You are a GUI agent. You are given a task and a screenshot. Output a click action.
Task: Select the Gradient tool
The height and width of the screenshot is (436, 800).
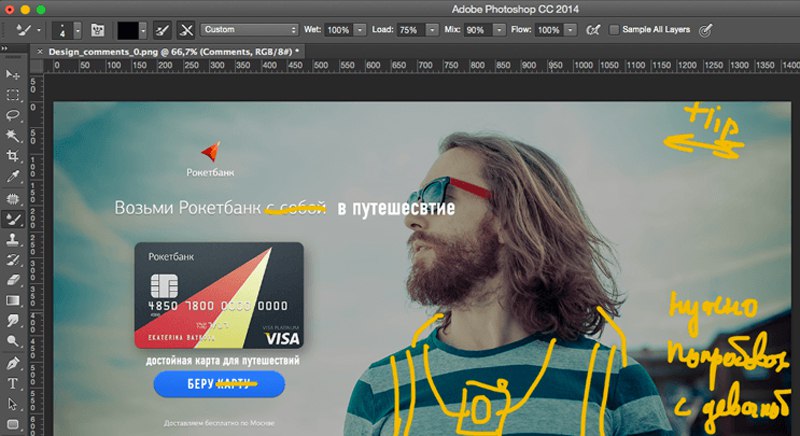13,300
